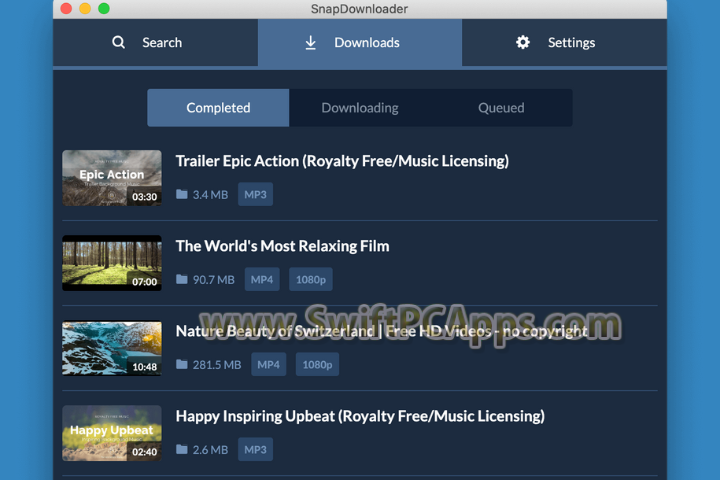
Task: Open folder icon beside 3.4 MB
Action: [182, 194]
